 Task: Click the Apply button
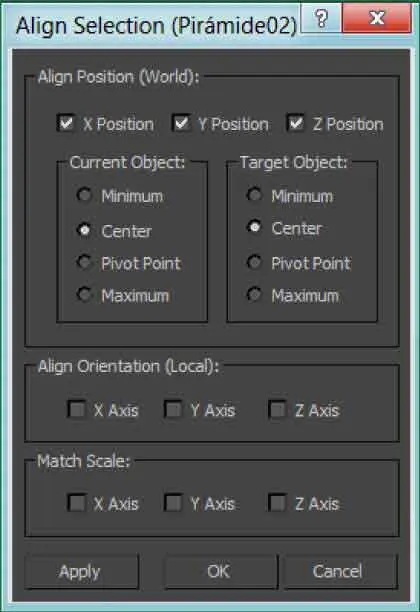click(x=81, y=571)
